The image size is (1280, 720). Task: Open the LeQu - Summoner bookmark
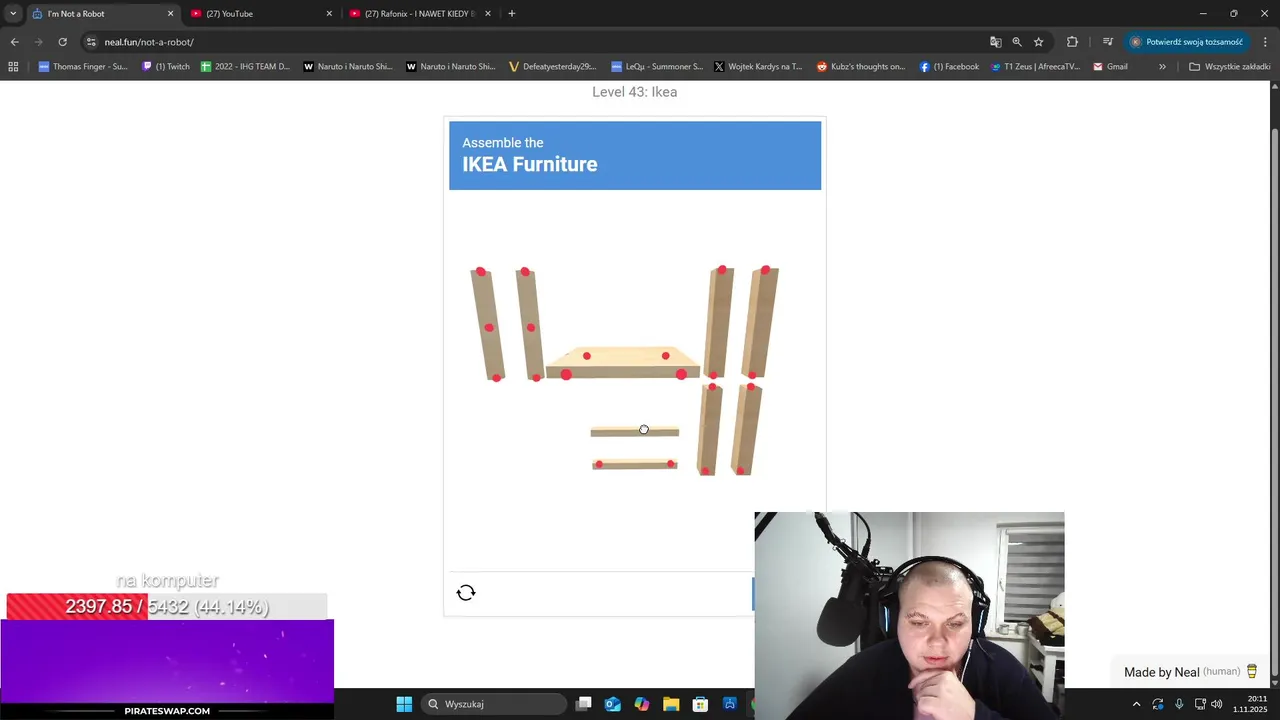[657, 67]
